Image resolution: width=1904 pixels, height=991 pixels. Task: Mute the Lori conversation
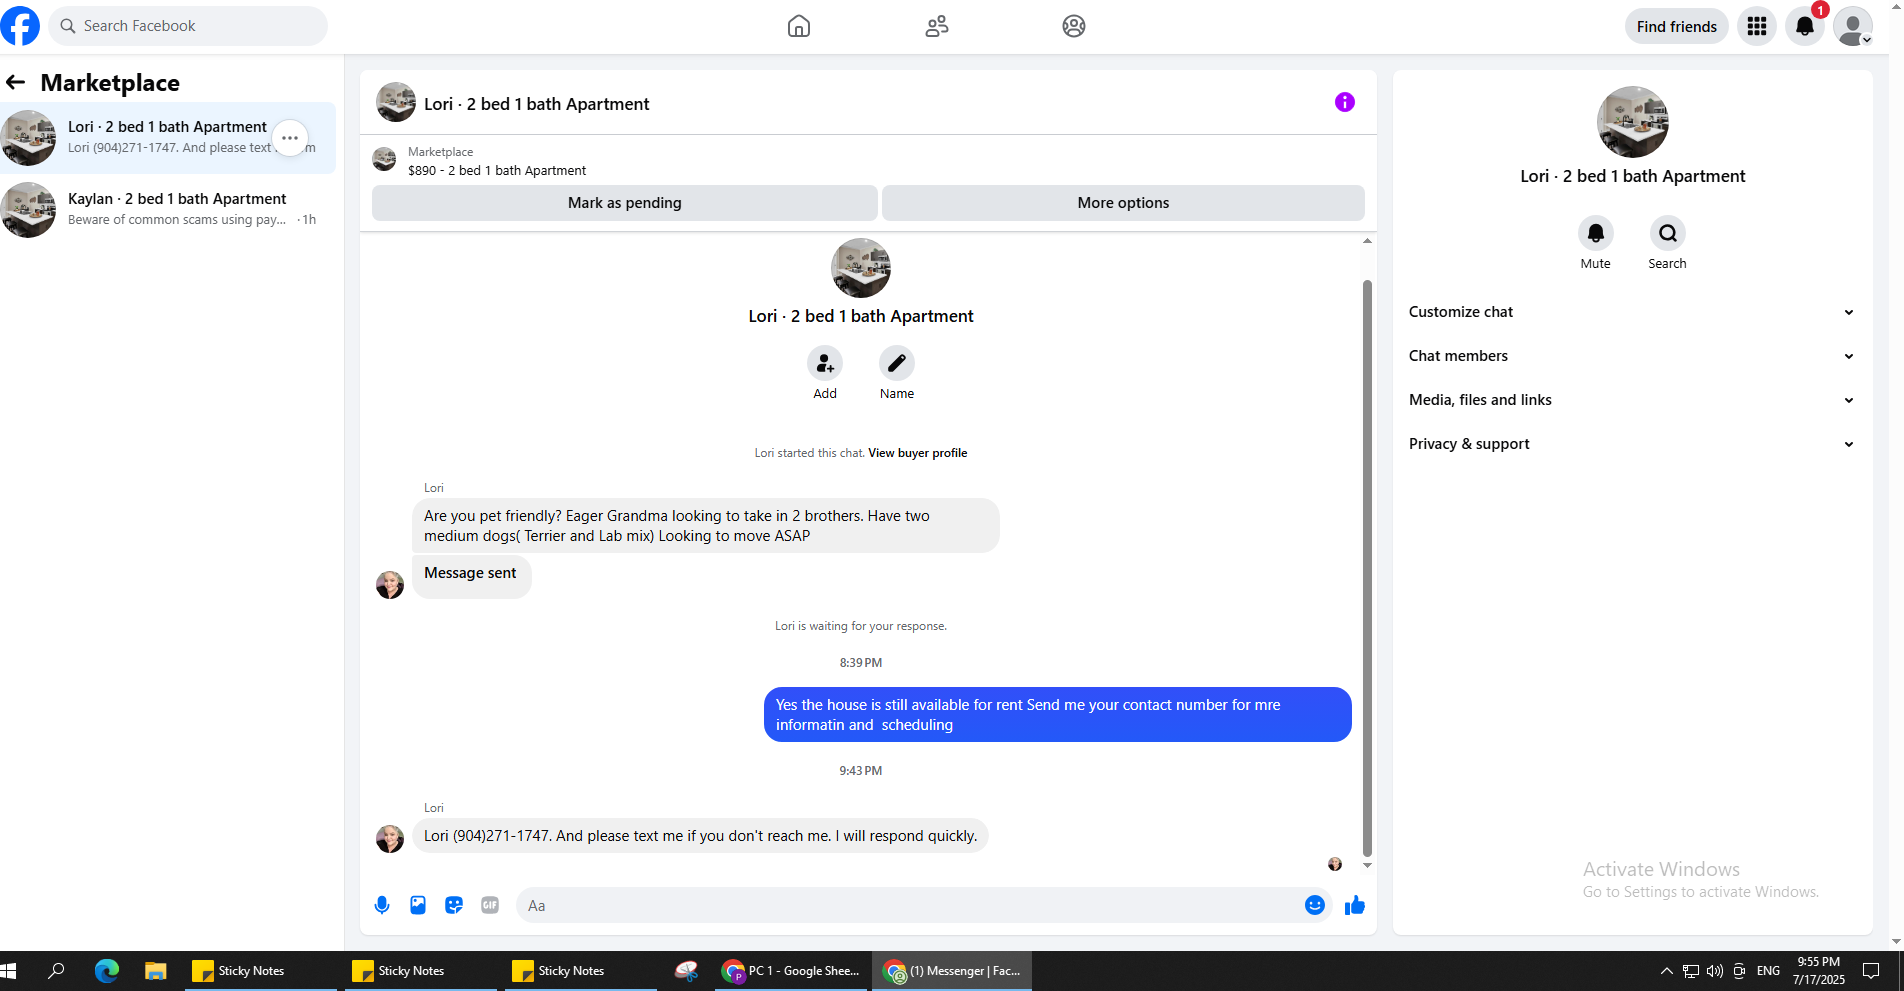(x=1596, y=233)
